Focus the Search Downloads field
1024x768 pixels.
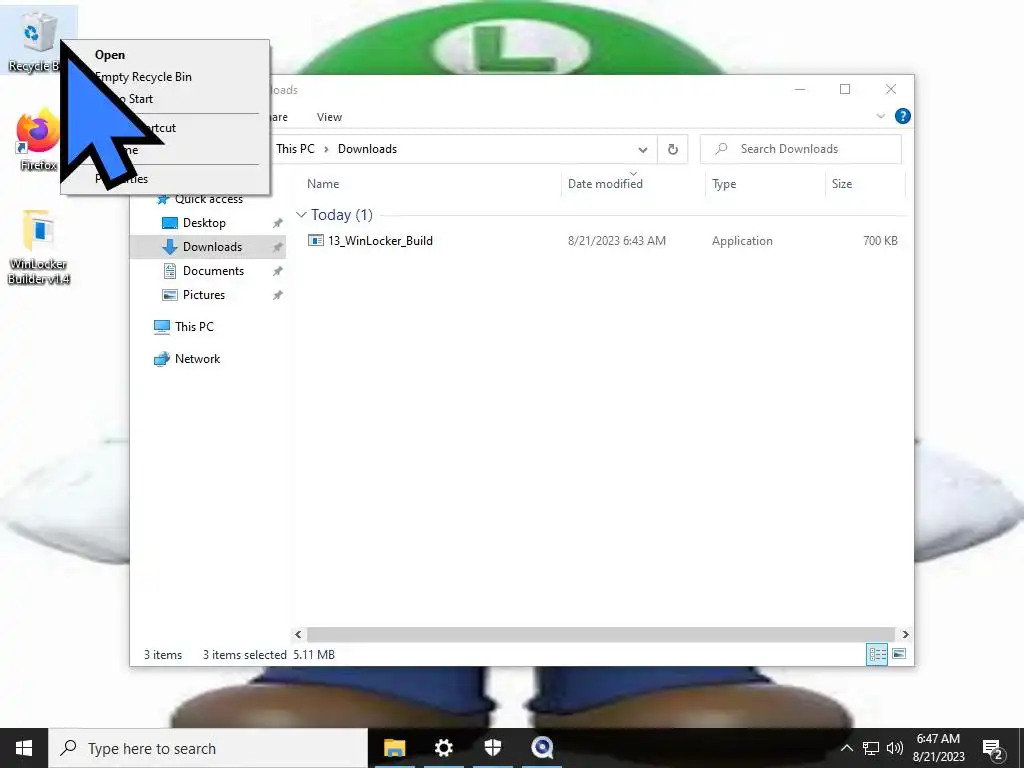pos(801,149)
